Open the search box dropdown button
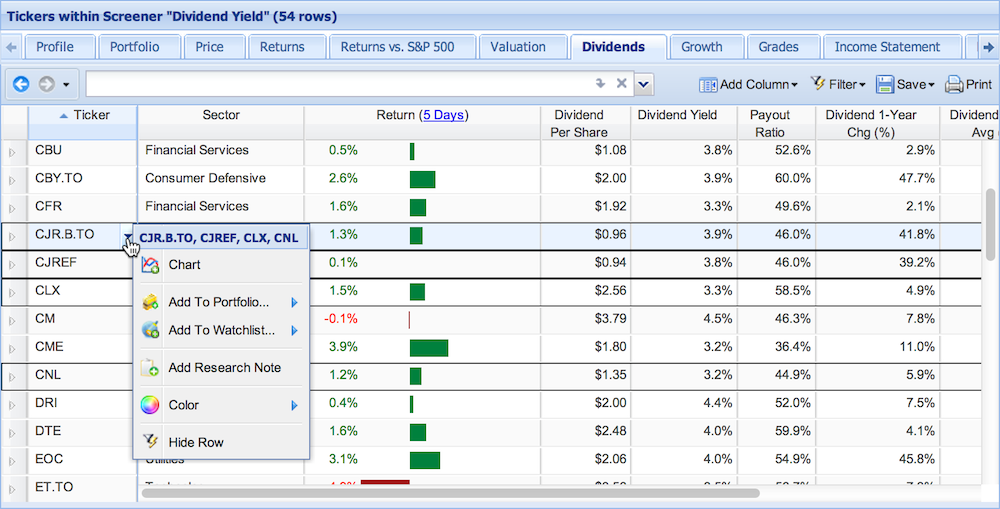The width and height of the screenshot is (1000, 509). [x=643, y=84]
